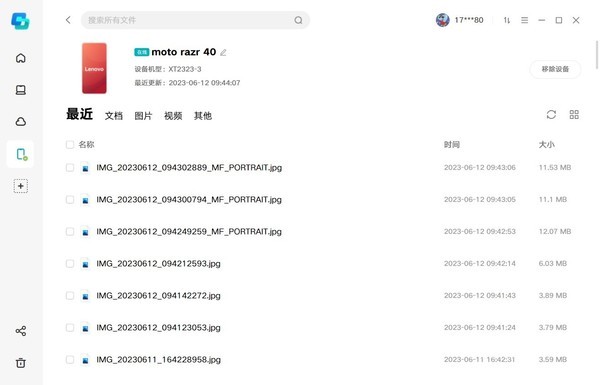Screen dimensions: 600x385
Task: Go back using the left arrow
Action: tap(68, 20)
